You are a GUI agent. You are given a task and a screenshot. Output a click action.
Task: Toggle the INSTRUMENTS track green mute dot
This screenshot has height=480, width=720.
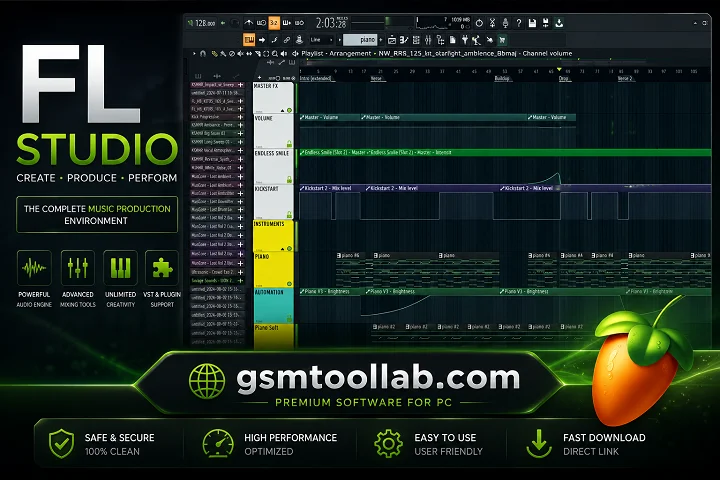(x=289, y=248)
